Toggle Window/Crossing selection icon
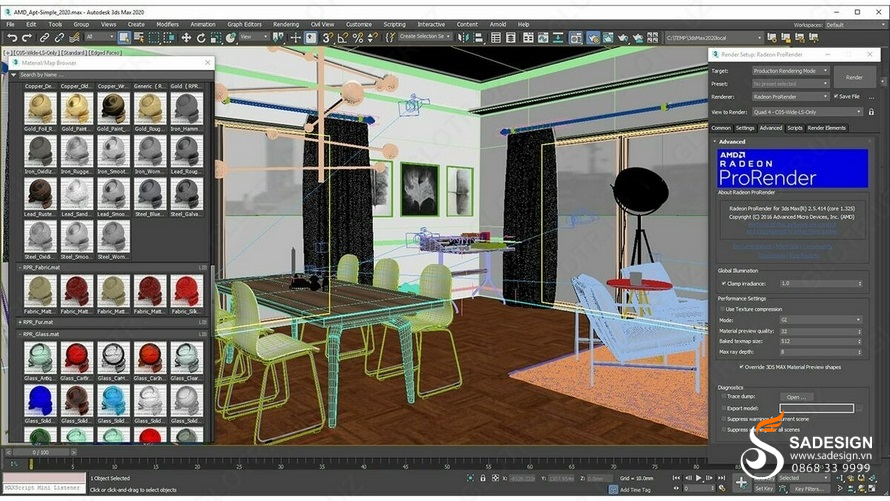This screenshot has height=501, width=890. point(169,38)
